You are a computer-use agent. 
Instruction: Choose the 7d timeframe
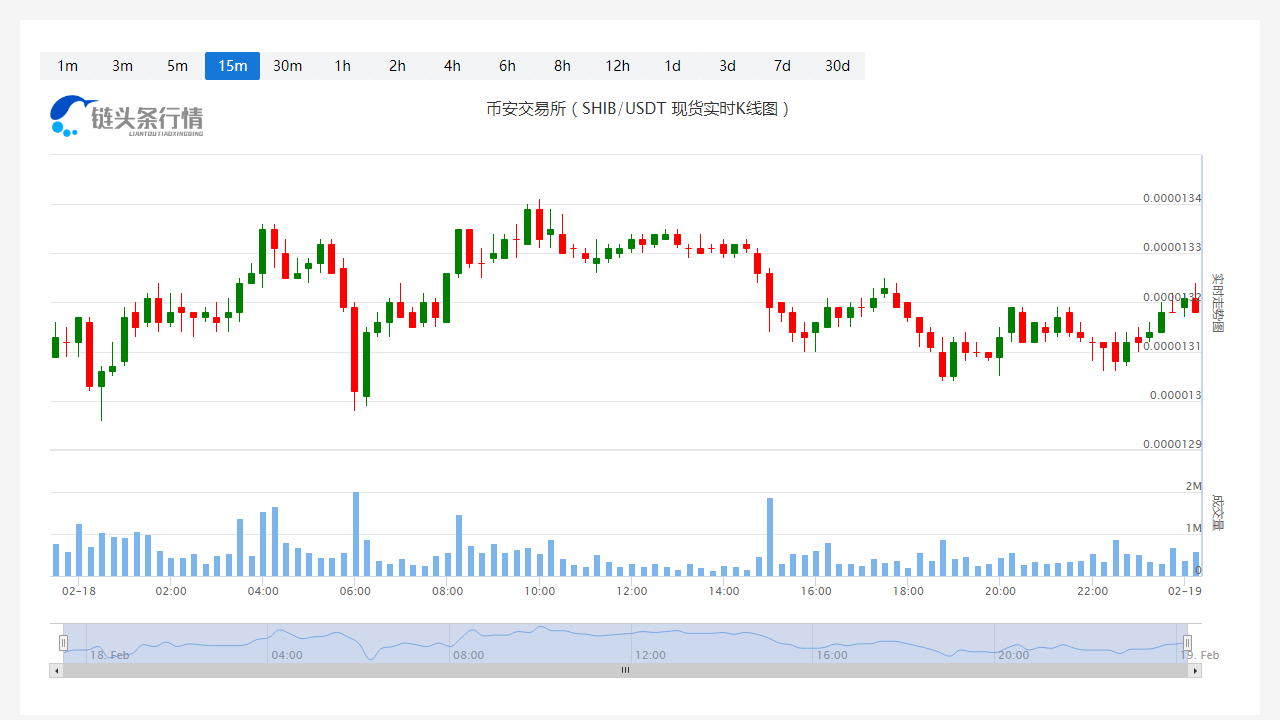click(x=782, y=66)
